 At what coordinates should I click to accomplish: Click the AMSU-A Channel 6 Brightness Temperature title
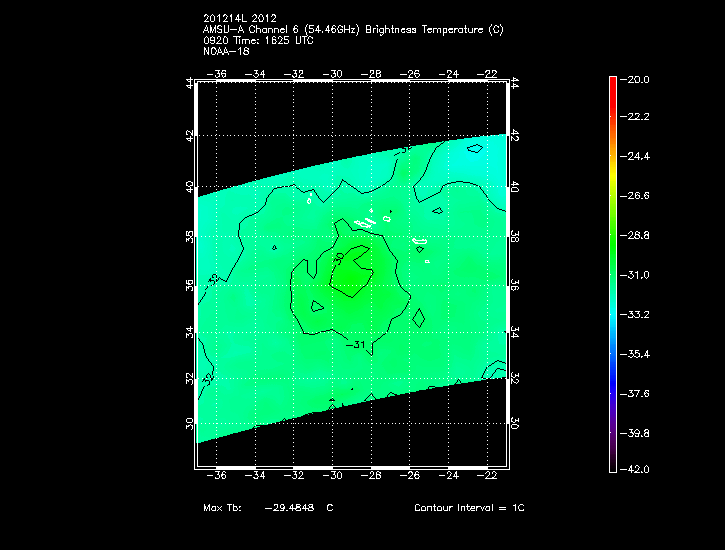tap(352, 30)
